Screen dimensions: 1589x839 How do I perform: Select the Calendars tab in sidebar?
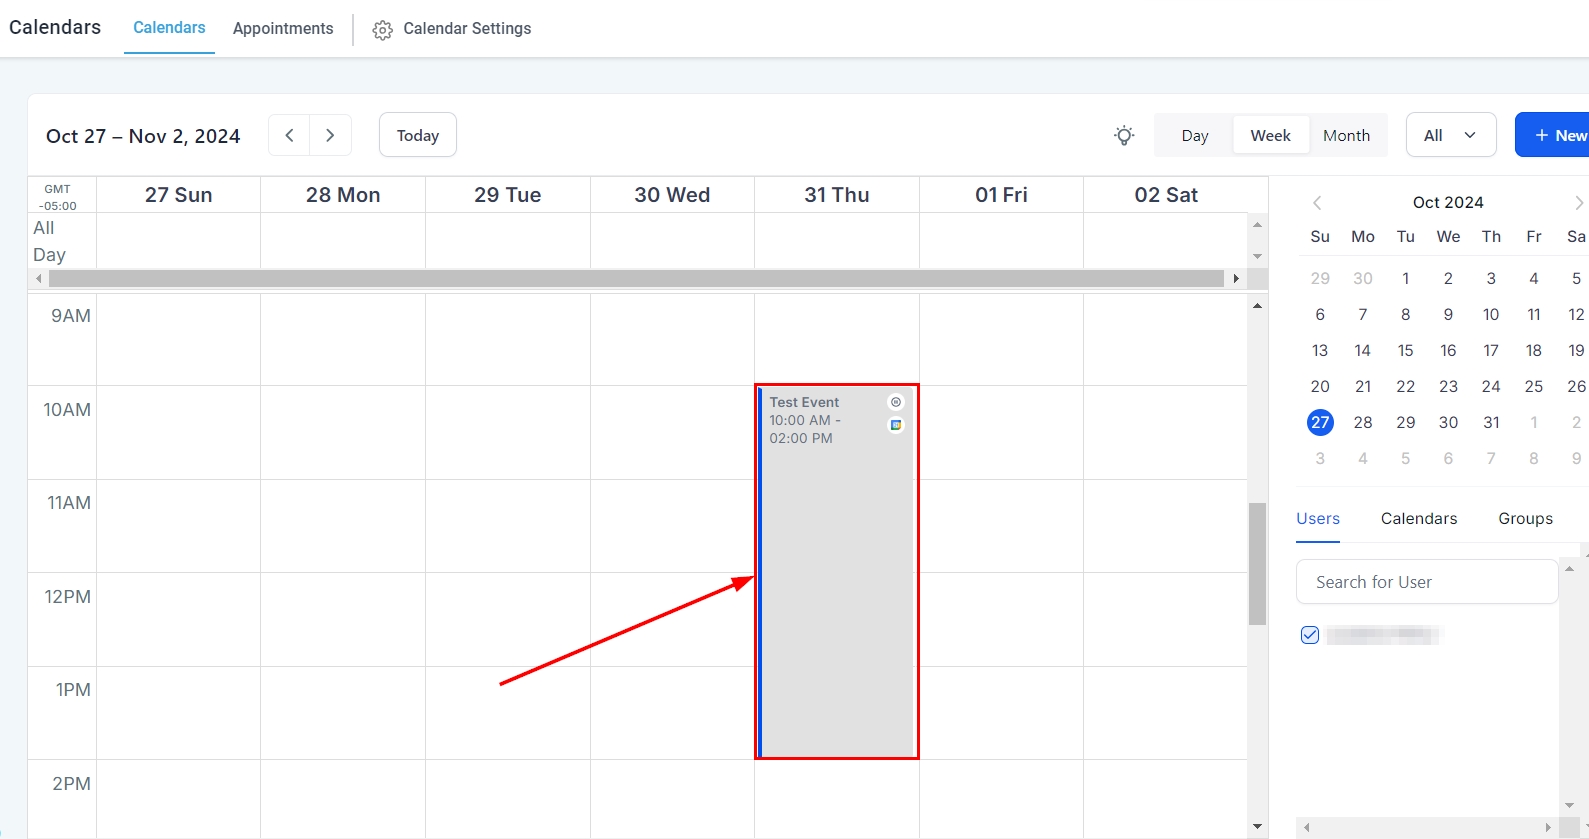click(x=1418, y=519)
